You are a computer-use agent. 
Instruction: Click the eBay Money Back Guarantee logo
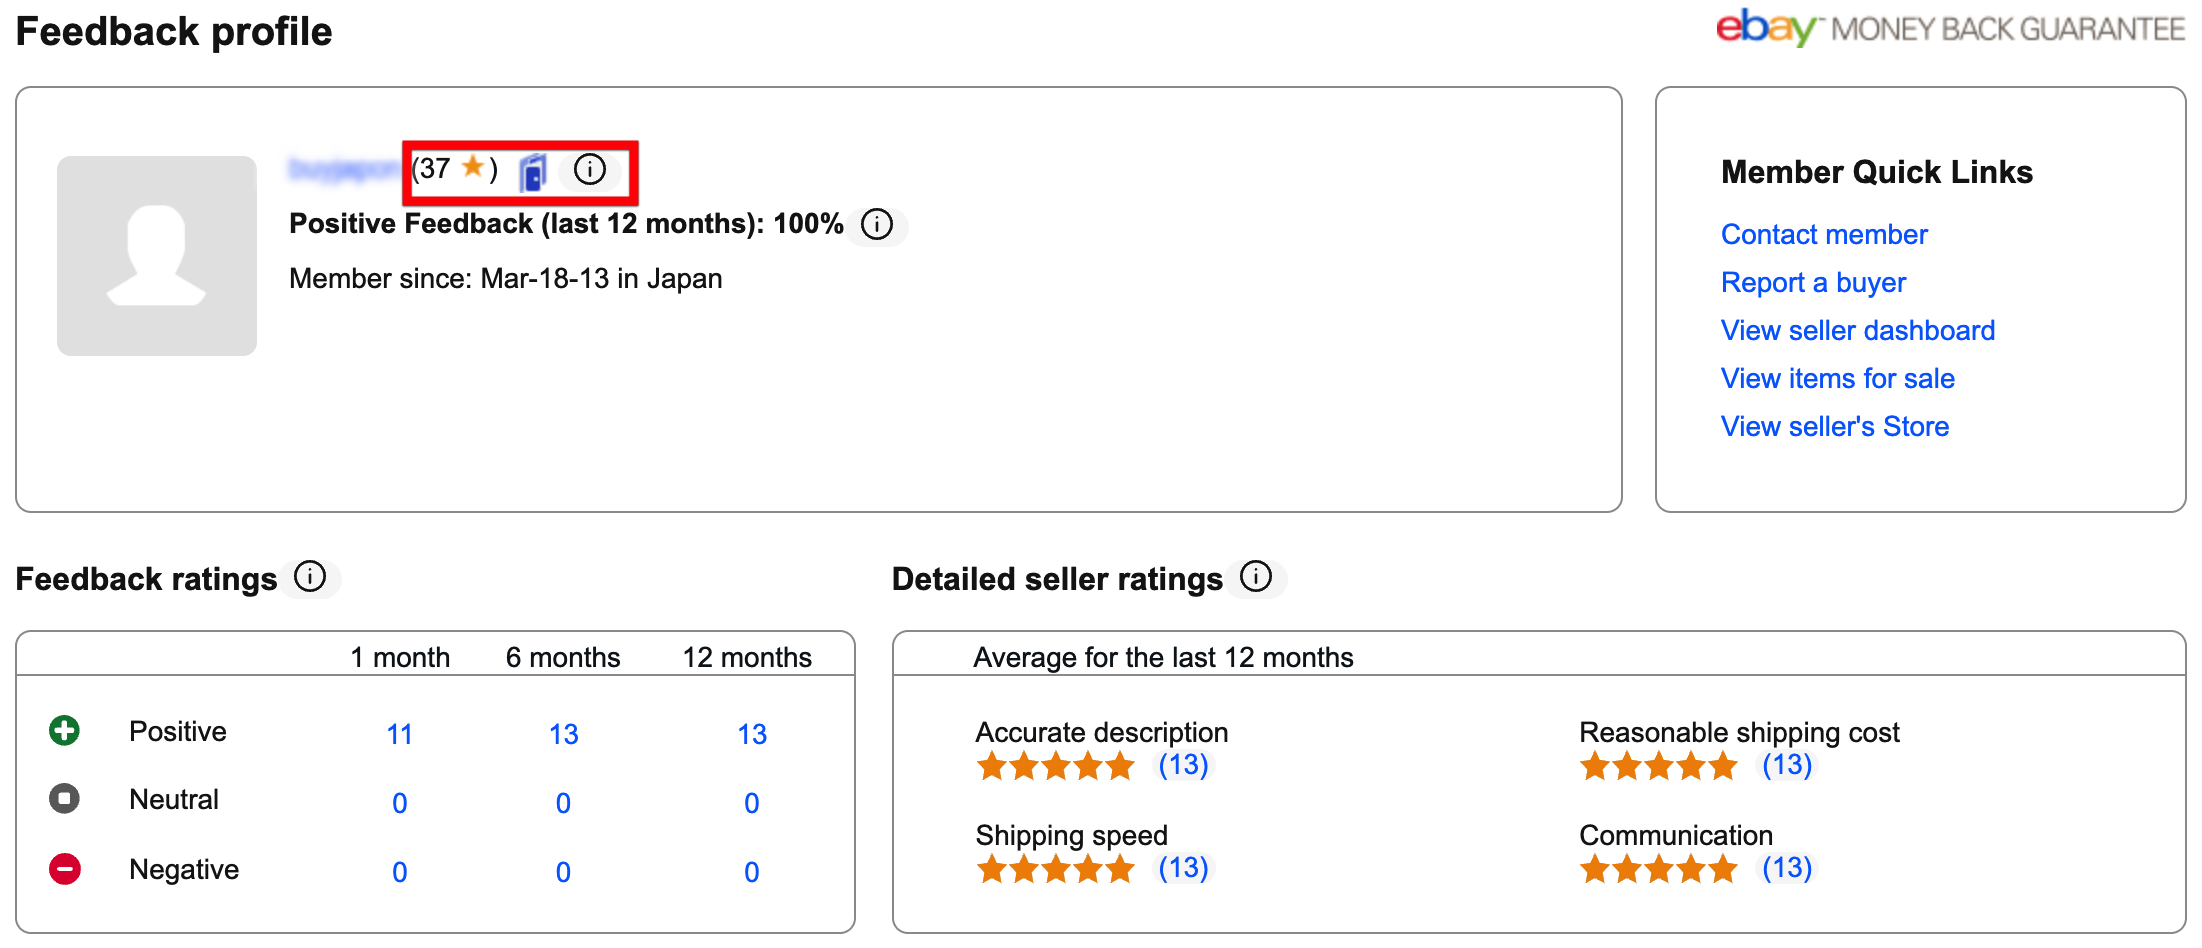(1950, 28)
